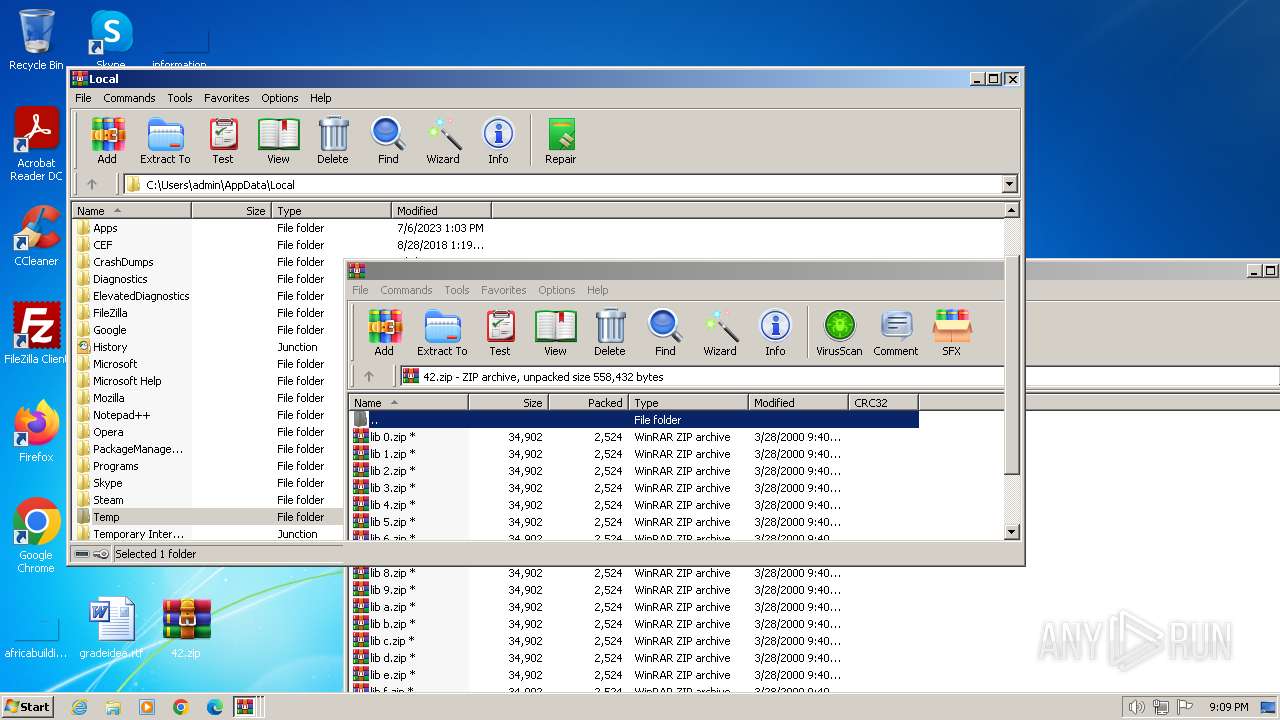Image resolution: width=1280 pixels, height=720 pixels.
Task: Sort by Size column in 42.zip window
Action: click(509, 403)
